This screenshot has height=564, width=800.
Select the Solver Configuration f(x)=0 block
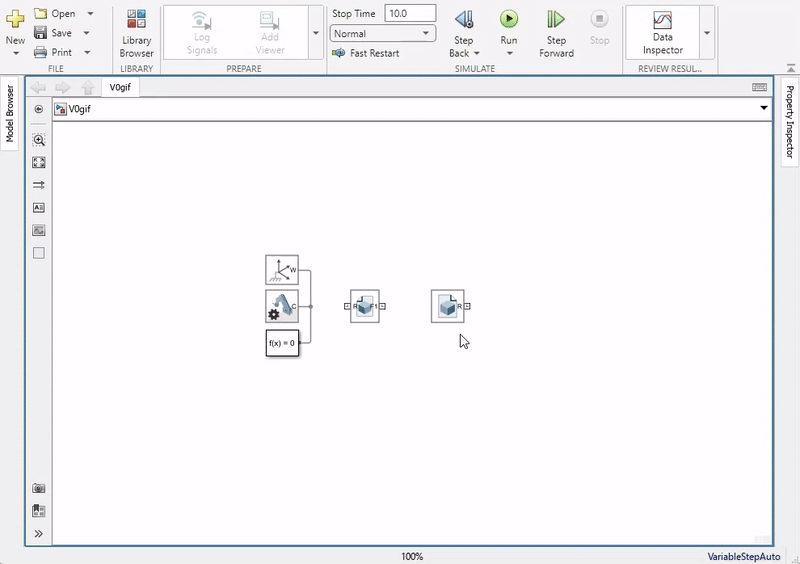pyautogui.click(x=282, y=342)
